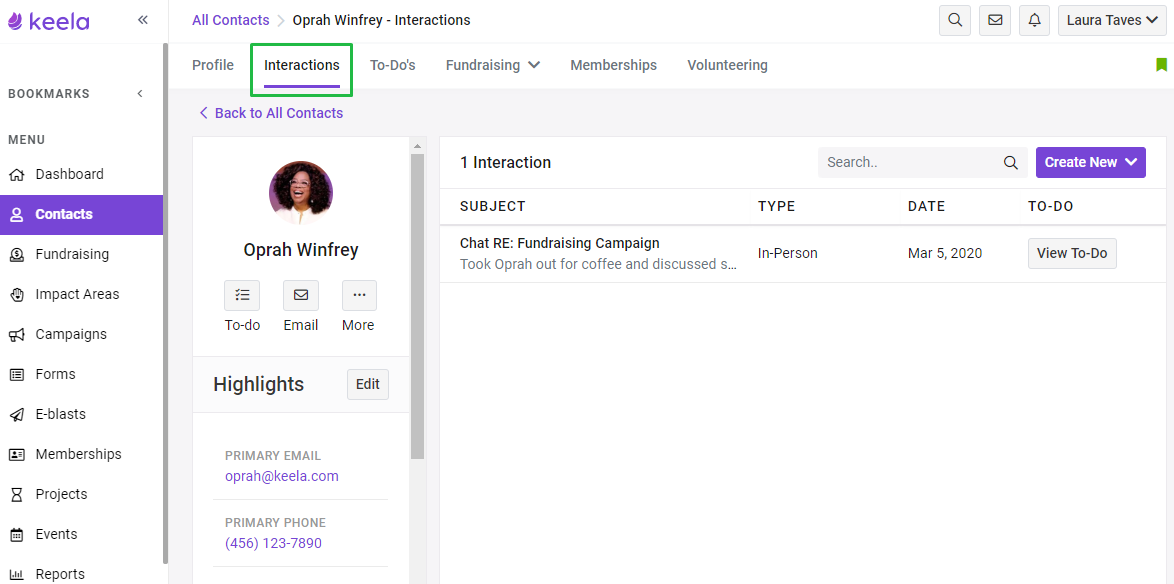Click the oprah@keela.com email link
This screenshot has height=584, width=1174.
click(x=282, y=476)
